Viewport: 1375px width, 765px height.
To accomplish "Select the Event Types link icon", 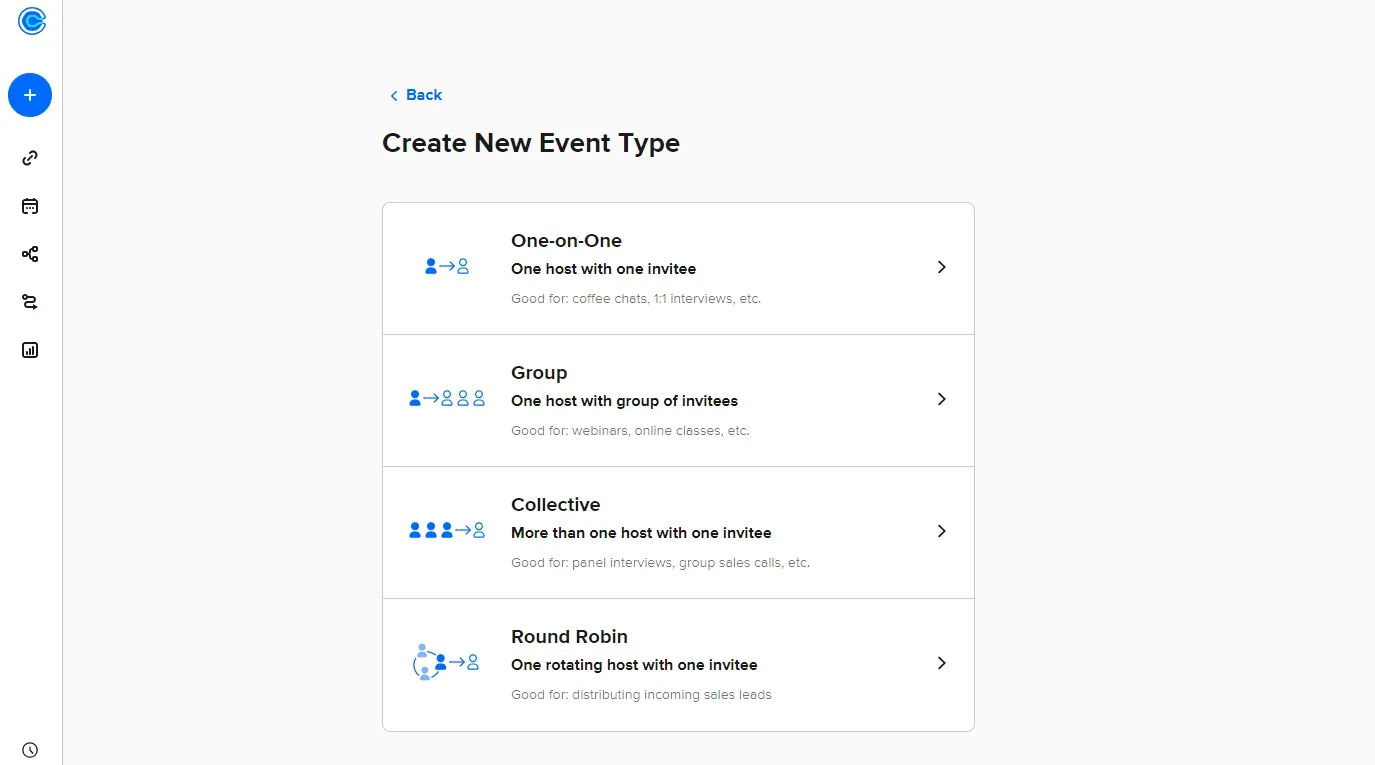I will [29, 157].
